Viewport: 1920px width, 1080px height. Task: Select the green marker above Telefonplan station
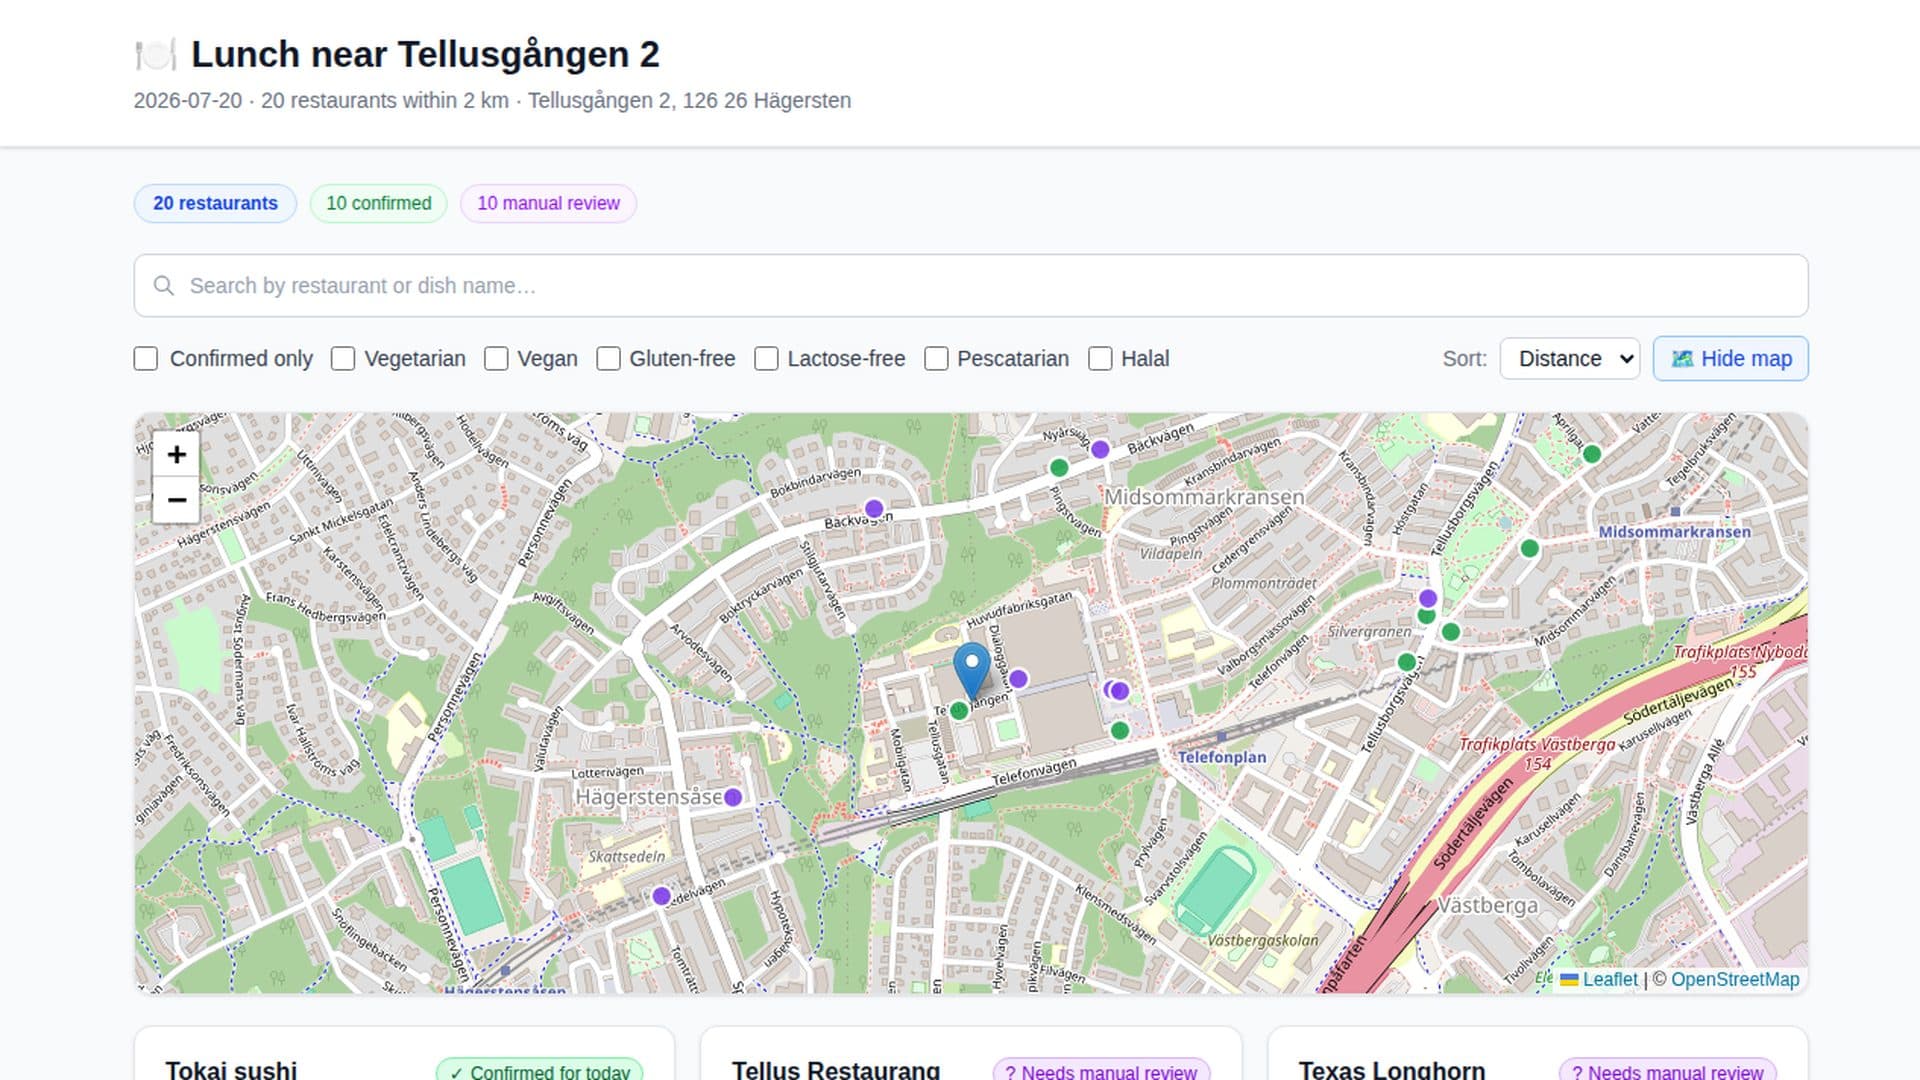pos(1120,731)
